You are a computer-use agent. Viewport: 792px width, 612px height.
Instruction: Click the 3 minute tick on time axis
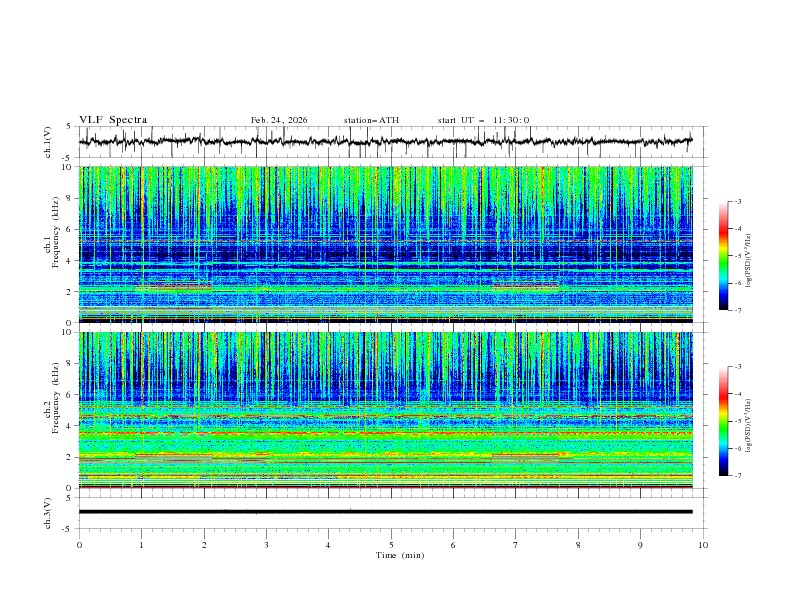[x=266, y=544]
